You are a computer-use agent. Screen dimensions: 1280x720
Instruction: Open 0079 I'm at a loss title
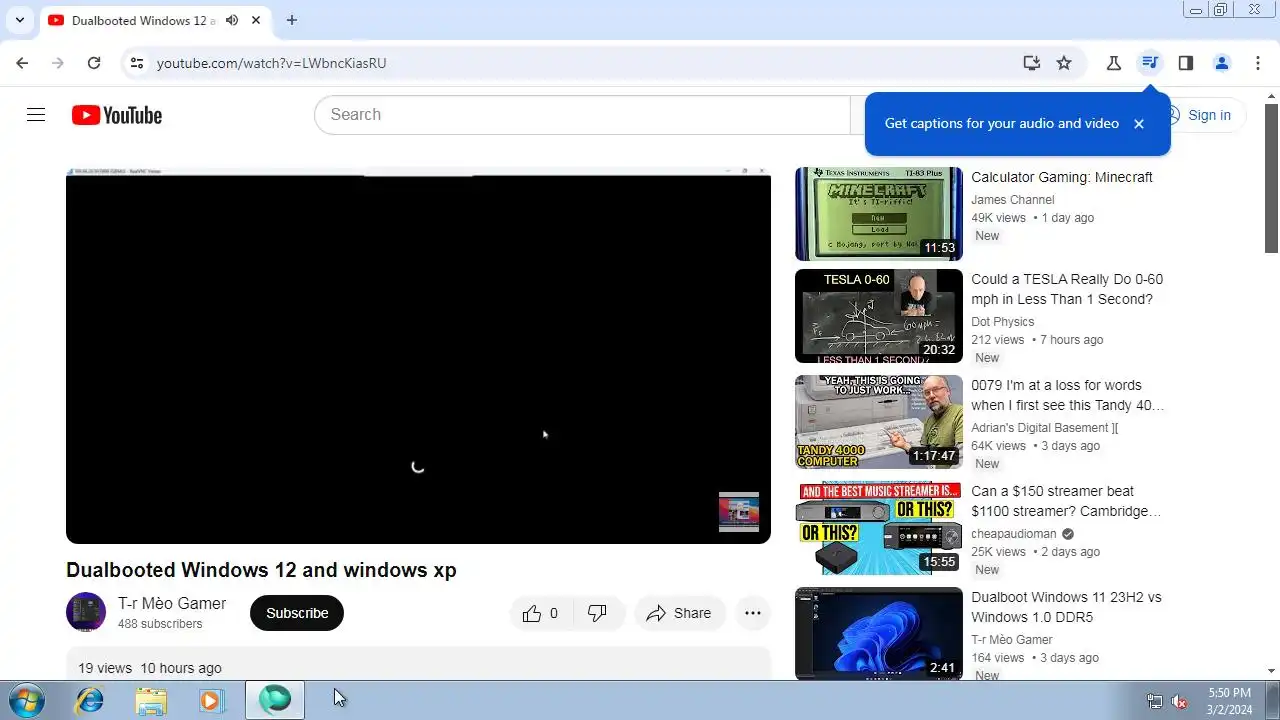click(1068, 395)
